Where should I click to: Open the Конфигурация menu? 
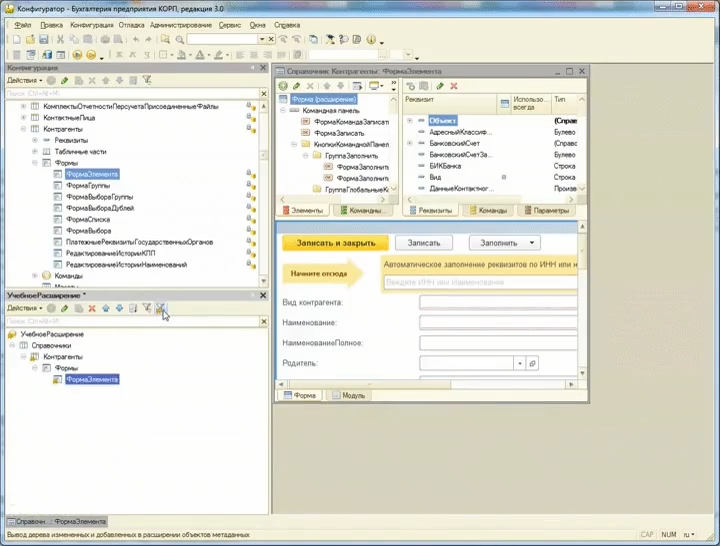coord(91,25)
